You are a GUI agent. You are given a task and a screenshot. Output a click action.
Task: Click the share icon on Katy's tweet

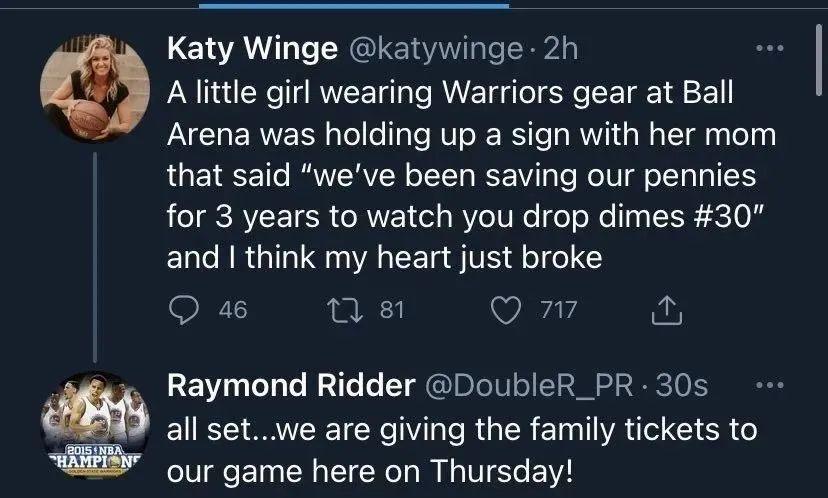[665, 311]
